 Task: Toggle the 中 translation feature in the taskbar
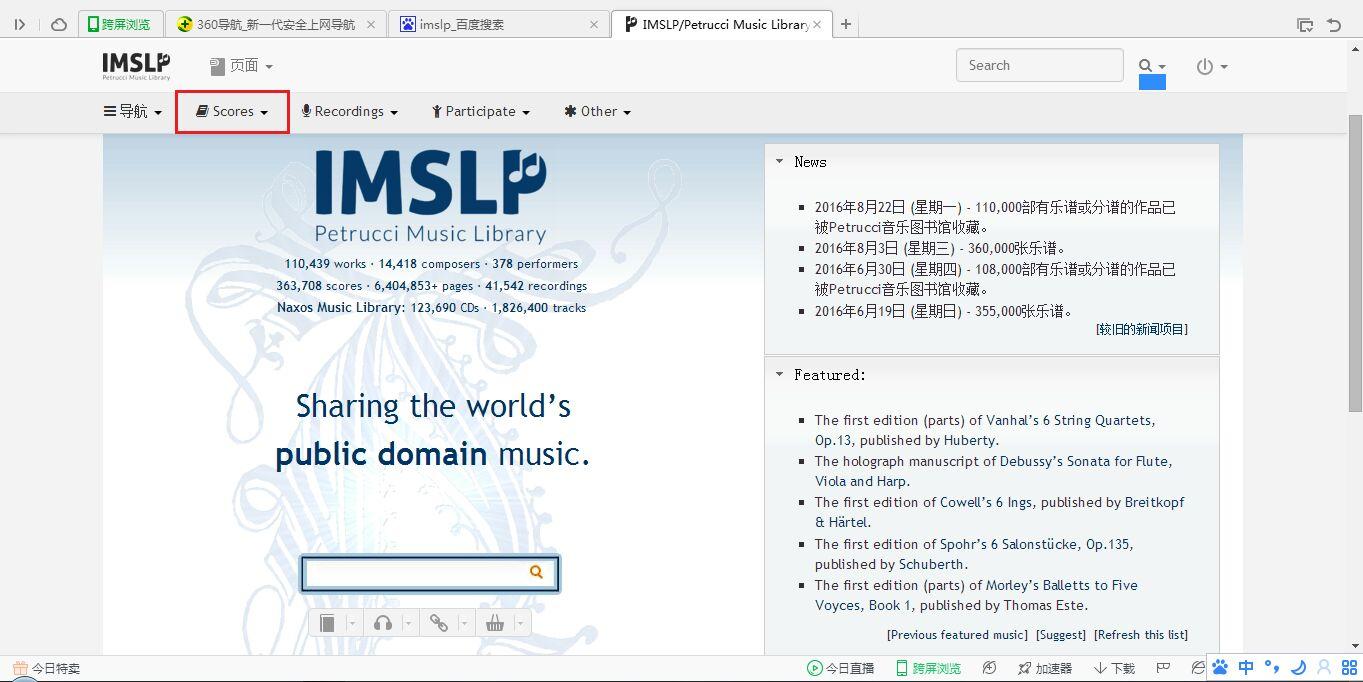pos(1246,667)
